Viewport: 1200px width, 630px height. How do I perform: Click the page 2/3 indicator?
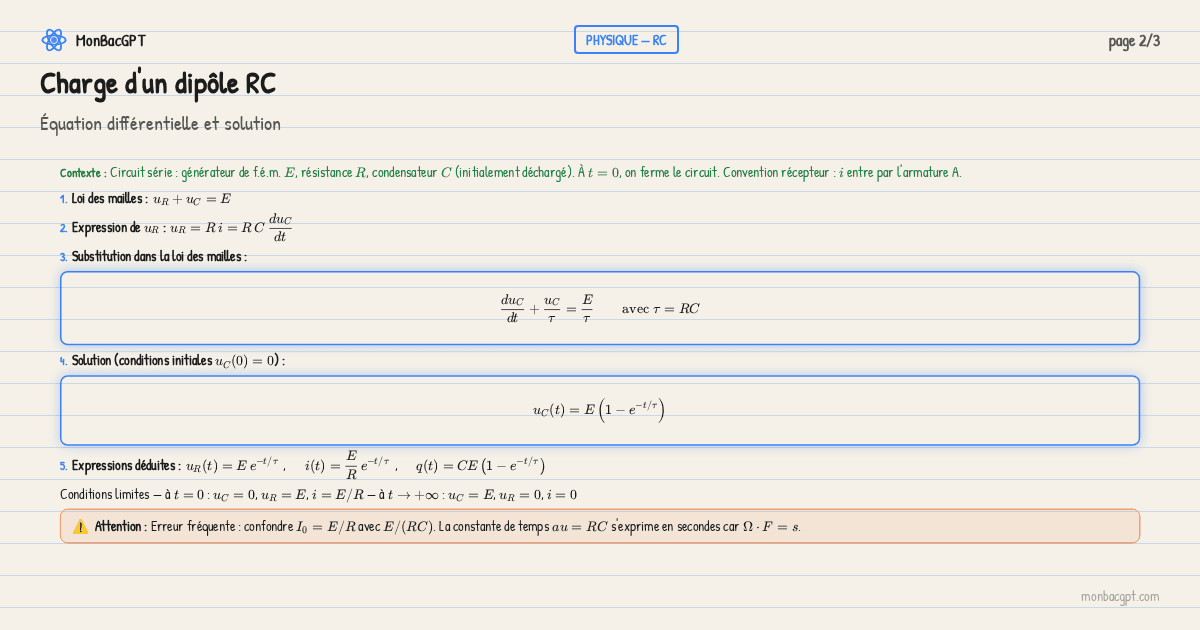pyautogui.click(x=1134, y=41)
